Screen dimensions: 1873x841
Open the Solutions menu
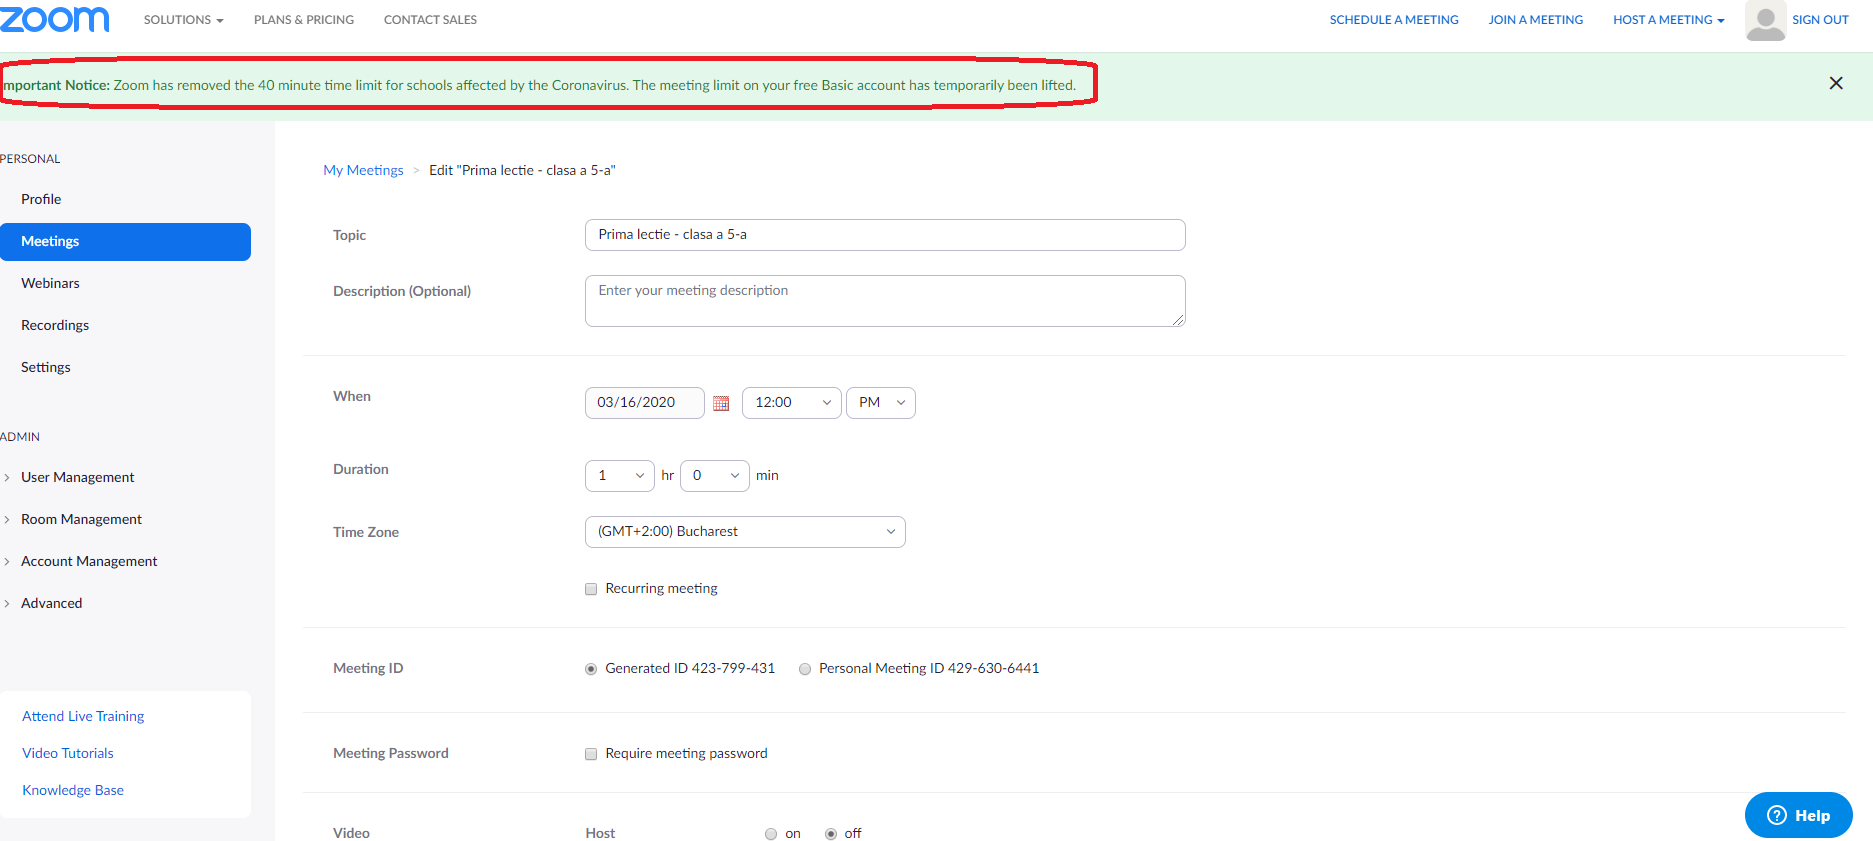(x=183, y=20)
